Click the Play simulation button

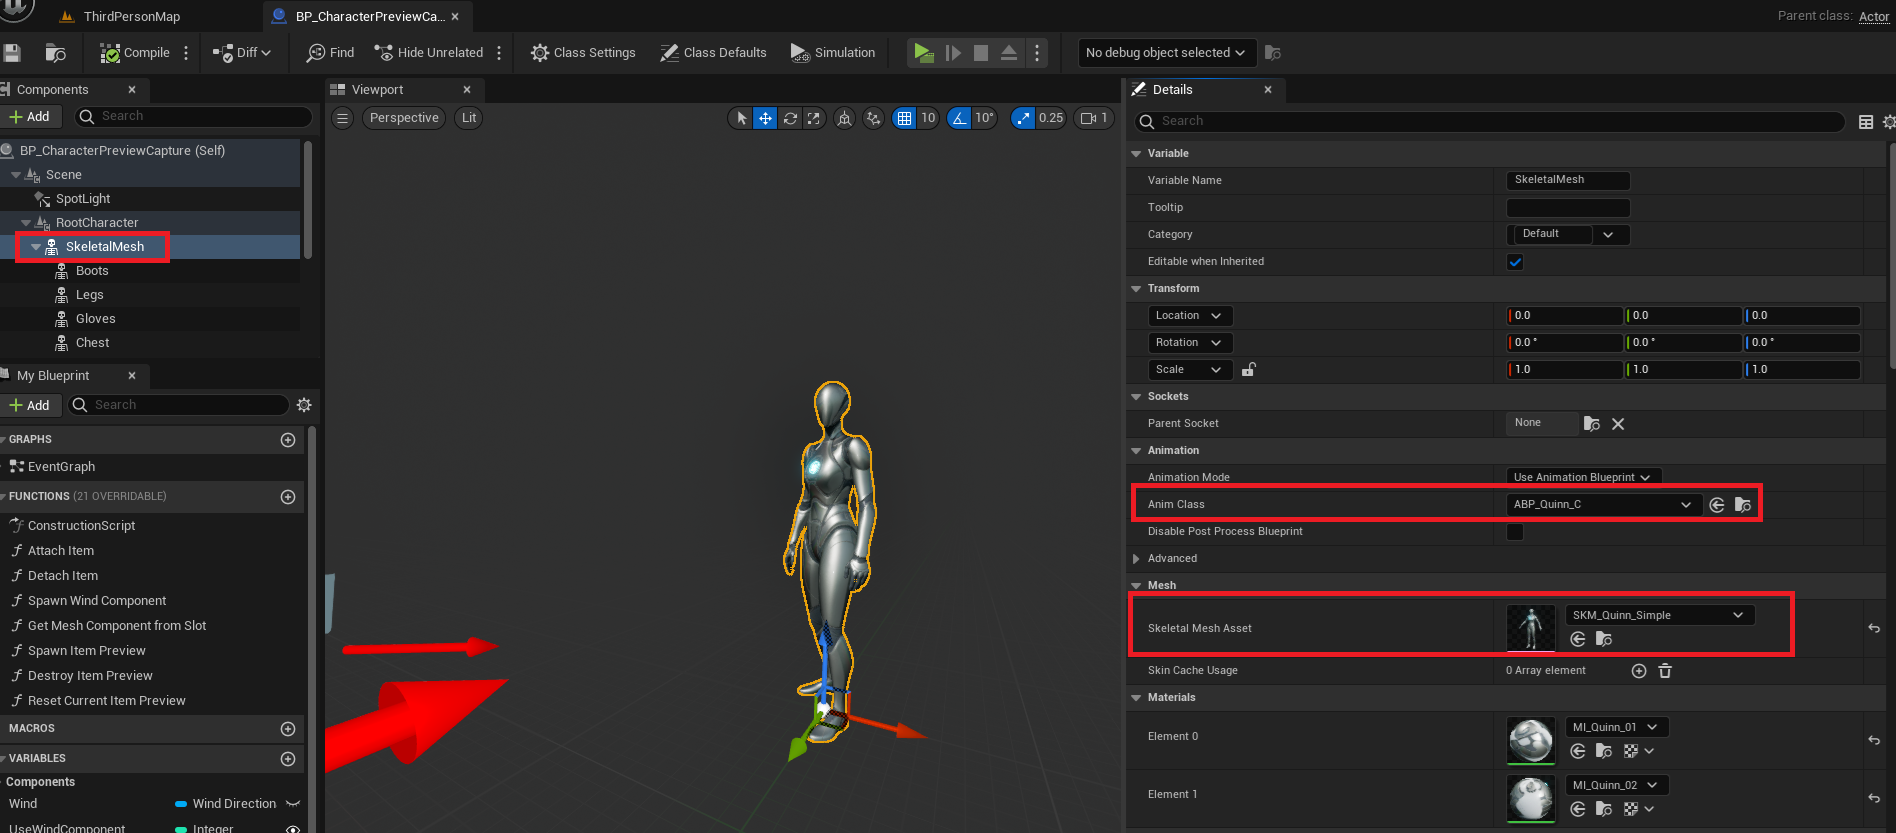tap(923, 53)
